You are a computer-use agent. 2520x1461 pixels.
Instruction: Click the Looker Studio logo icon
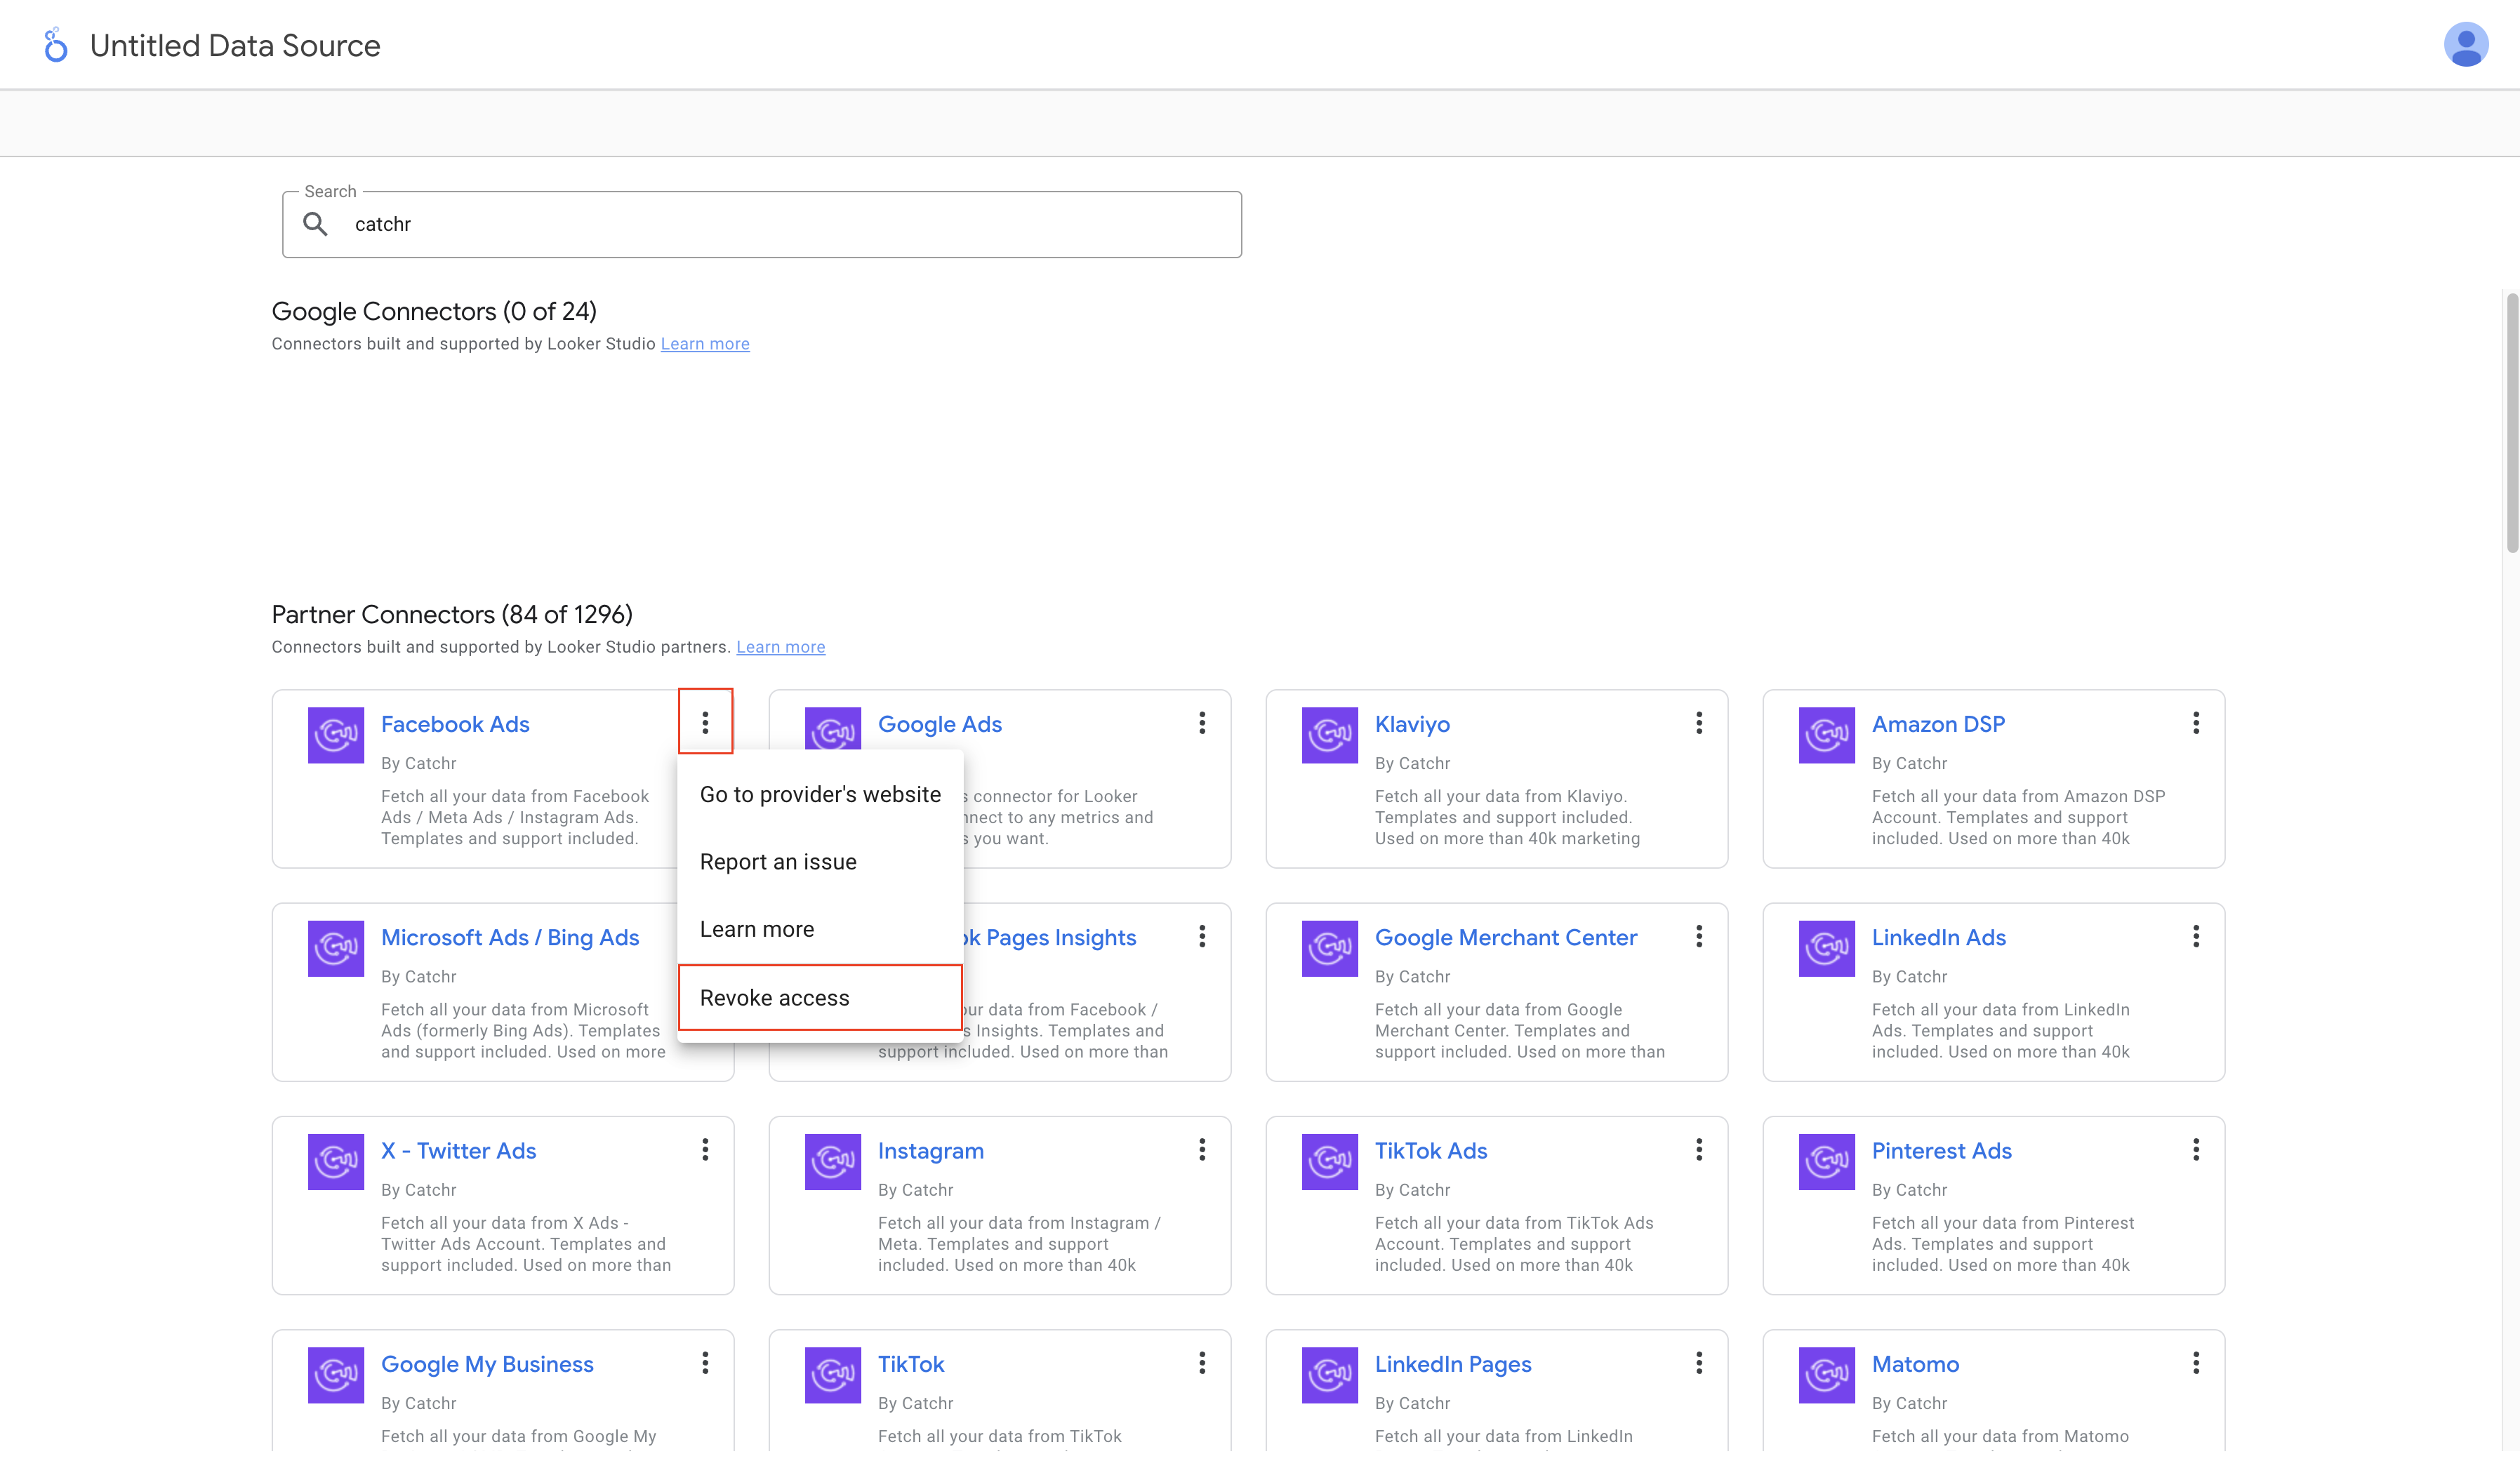pyautogui.click(x=56, y=45)
